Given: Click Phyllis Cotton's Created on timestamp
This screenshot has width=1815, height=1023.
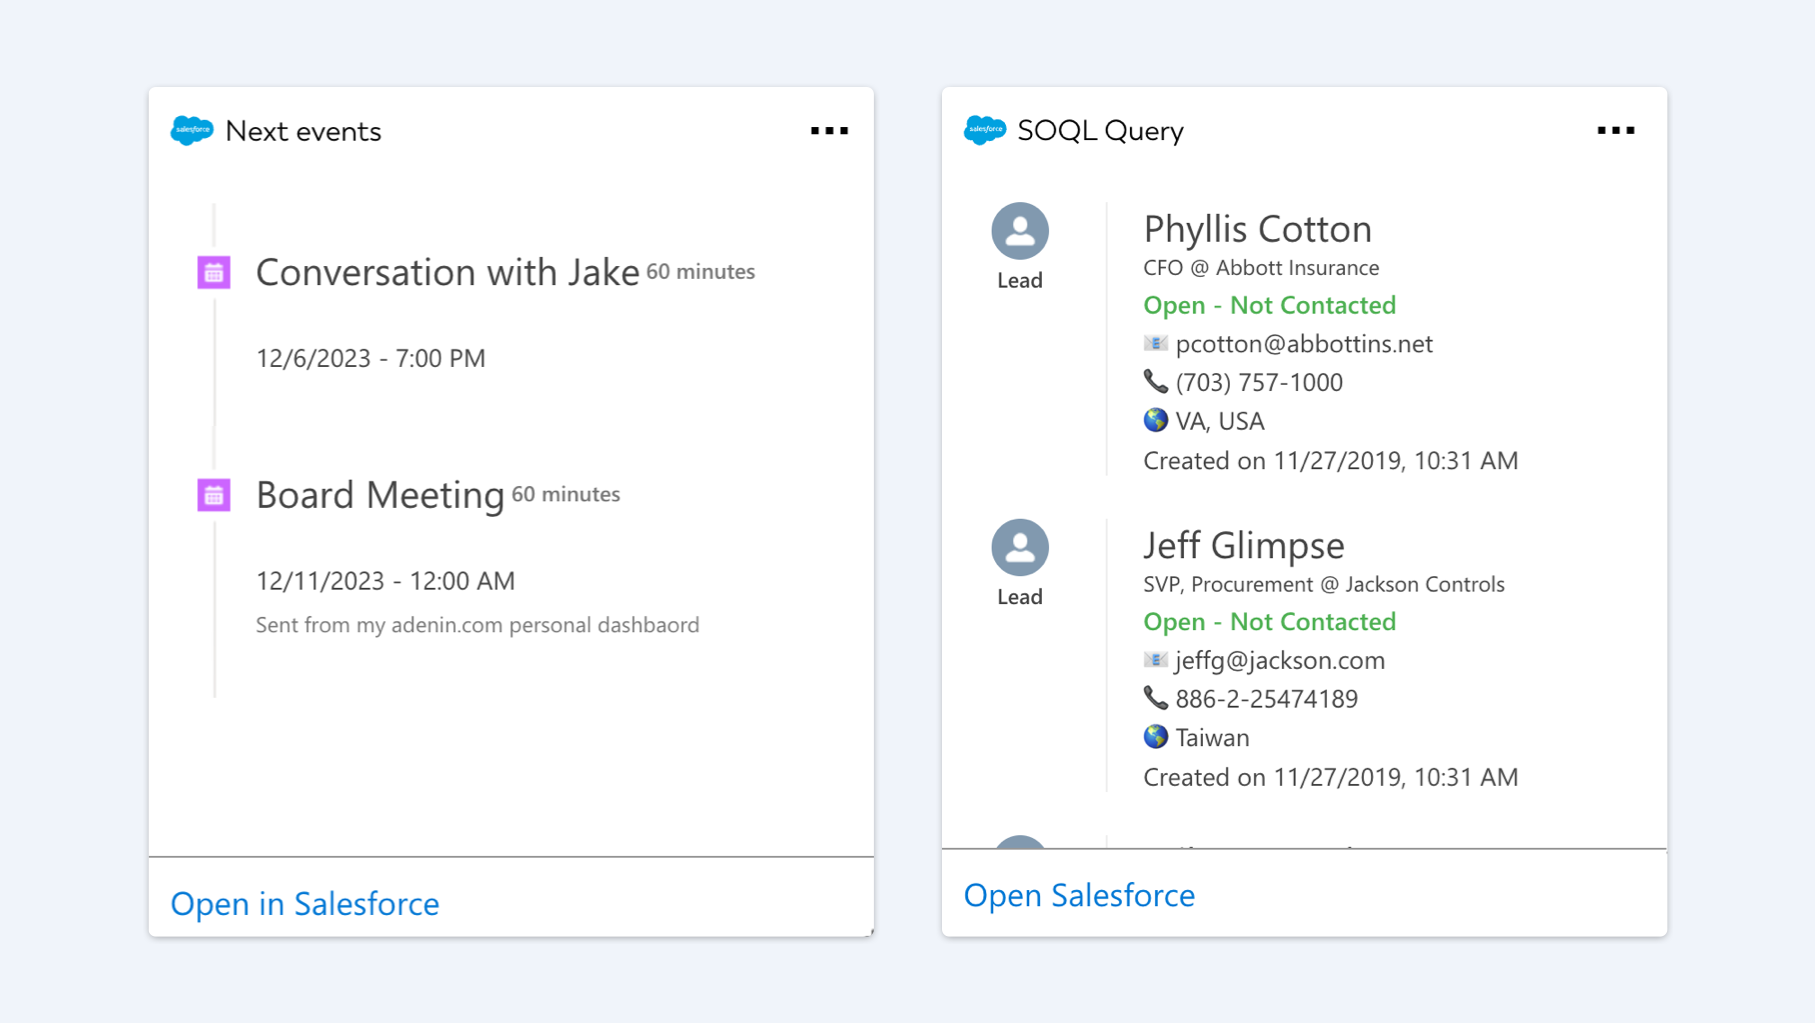Looking at the screenshot, I should click(x=1330, y=461).
